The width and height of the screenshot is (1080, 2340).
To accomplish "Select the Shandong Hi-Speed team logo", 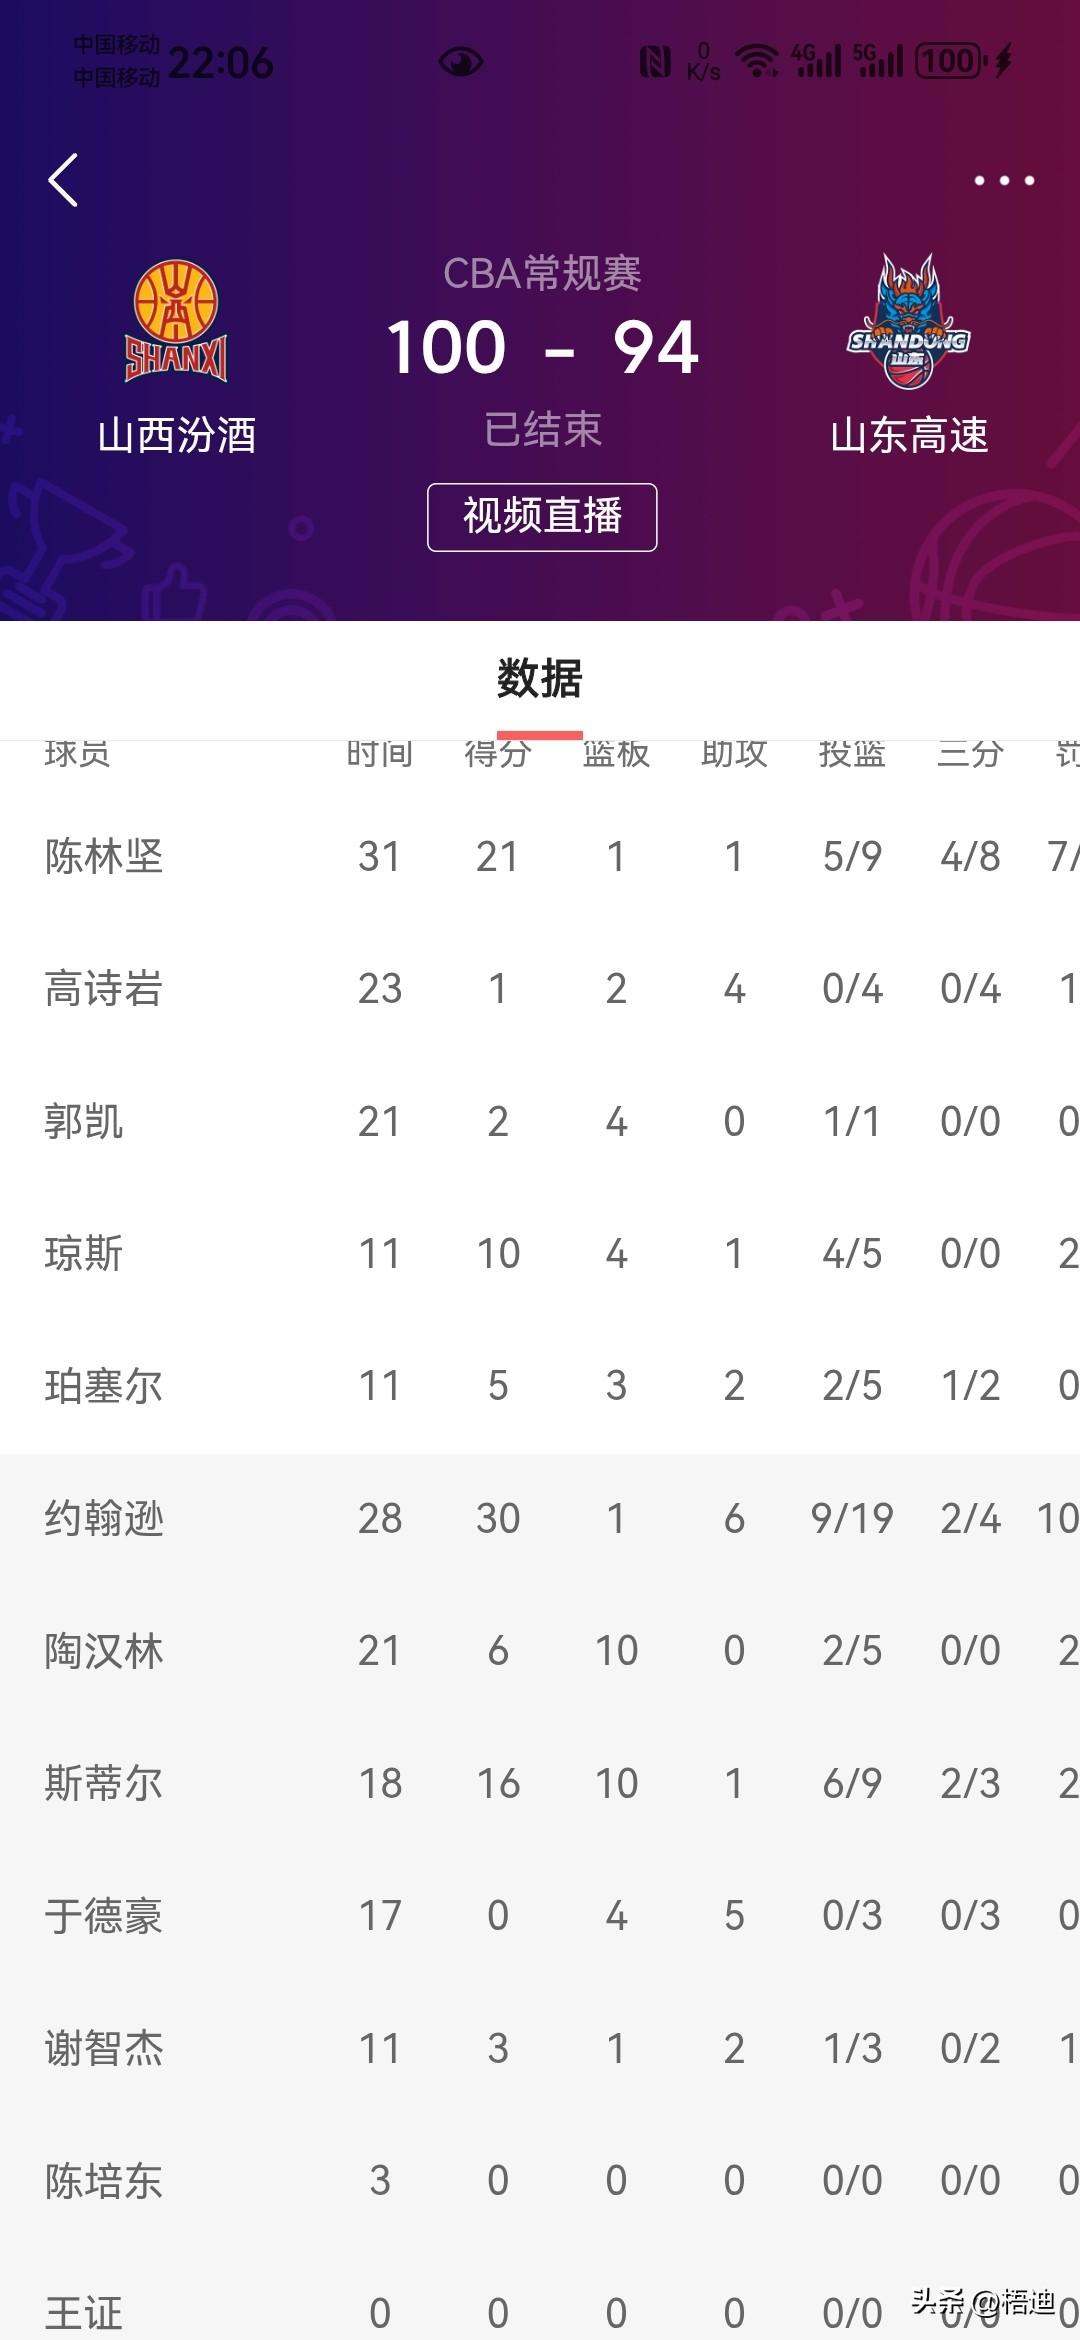I will (x=910, y=320).
